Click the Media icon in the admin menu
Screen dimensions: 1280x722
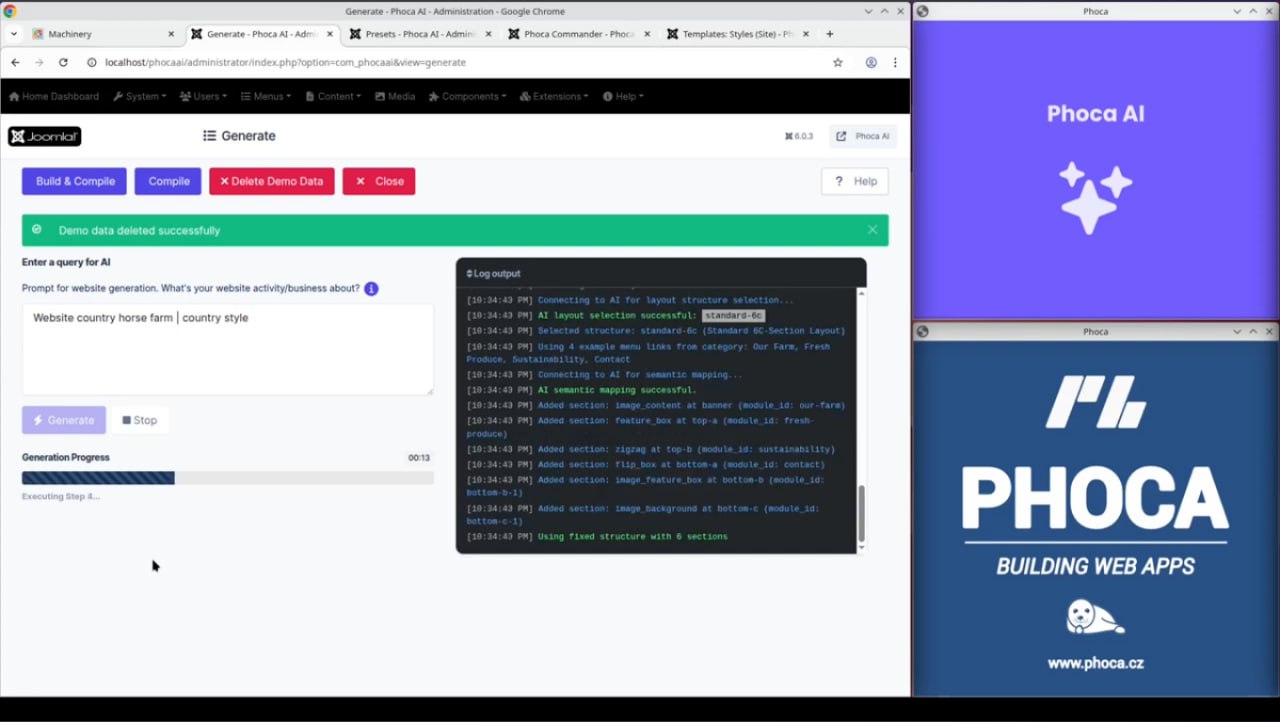click(x=381, y=96)
